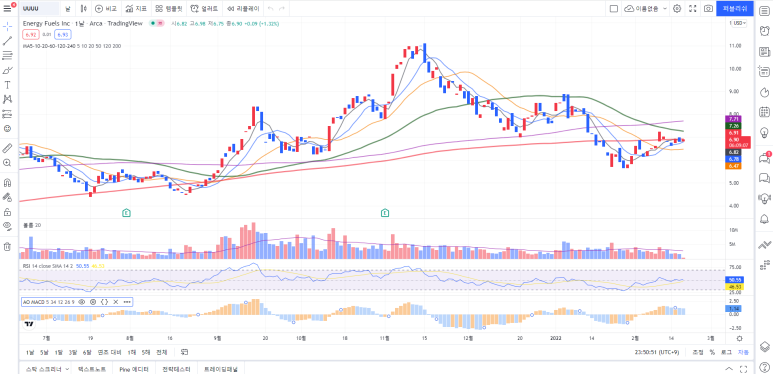Toggle 로그 log scale

[x=727, y=352]
